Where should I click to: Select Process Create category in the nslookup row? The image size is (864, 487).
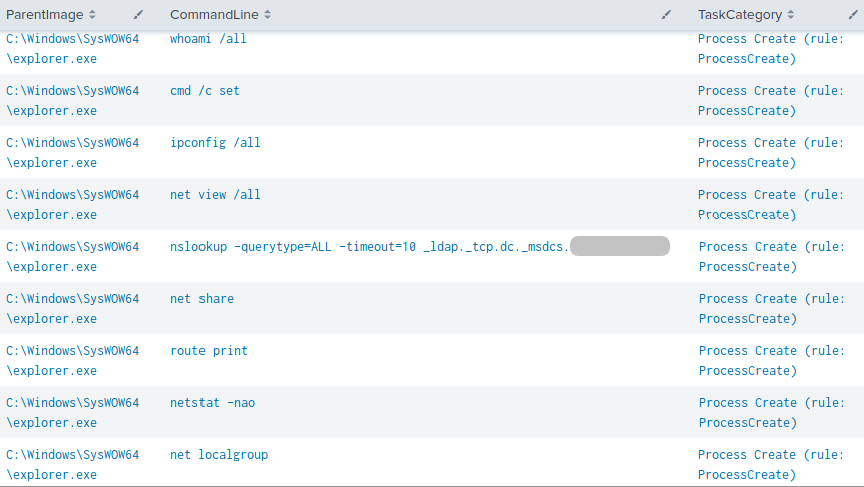tap(771, 256)
